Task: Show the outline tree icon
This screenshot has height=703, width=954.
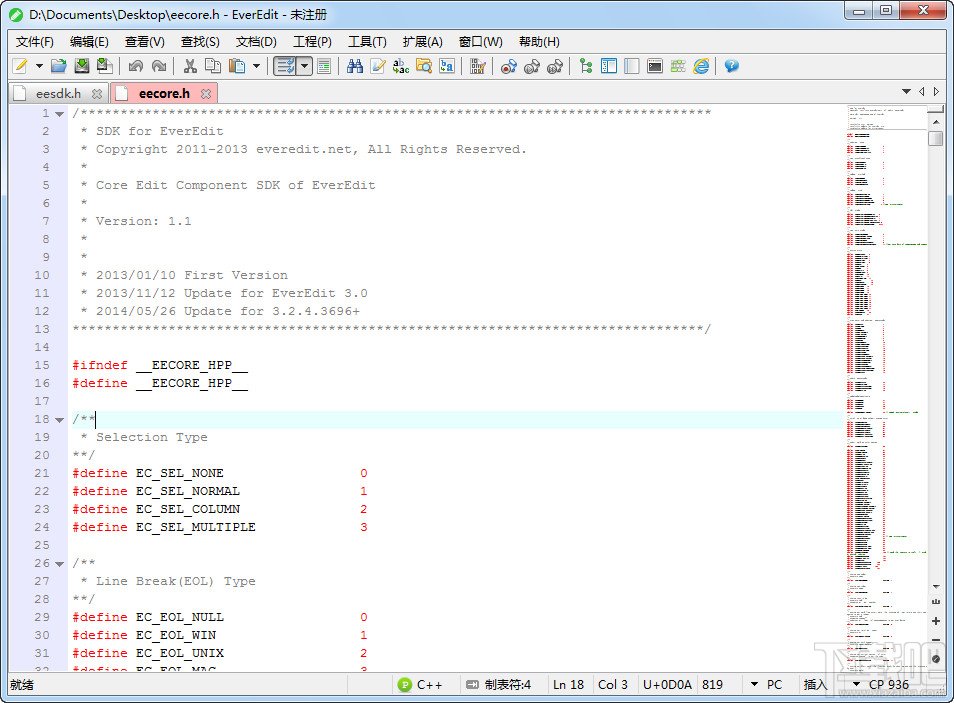Action: coord(586,66)
